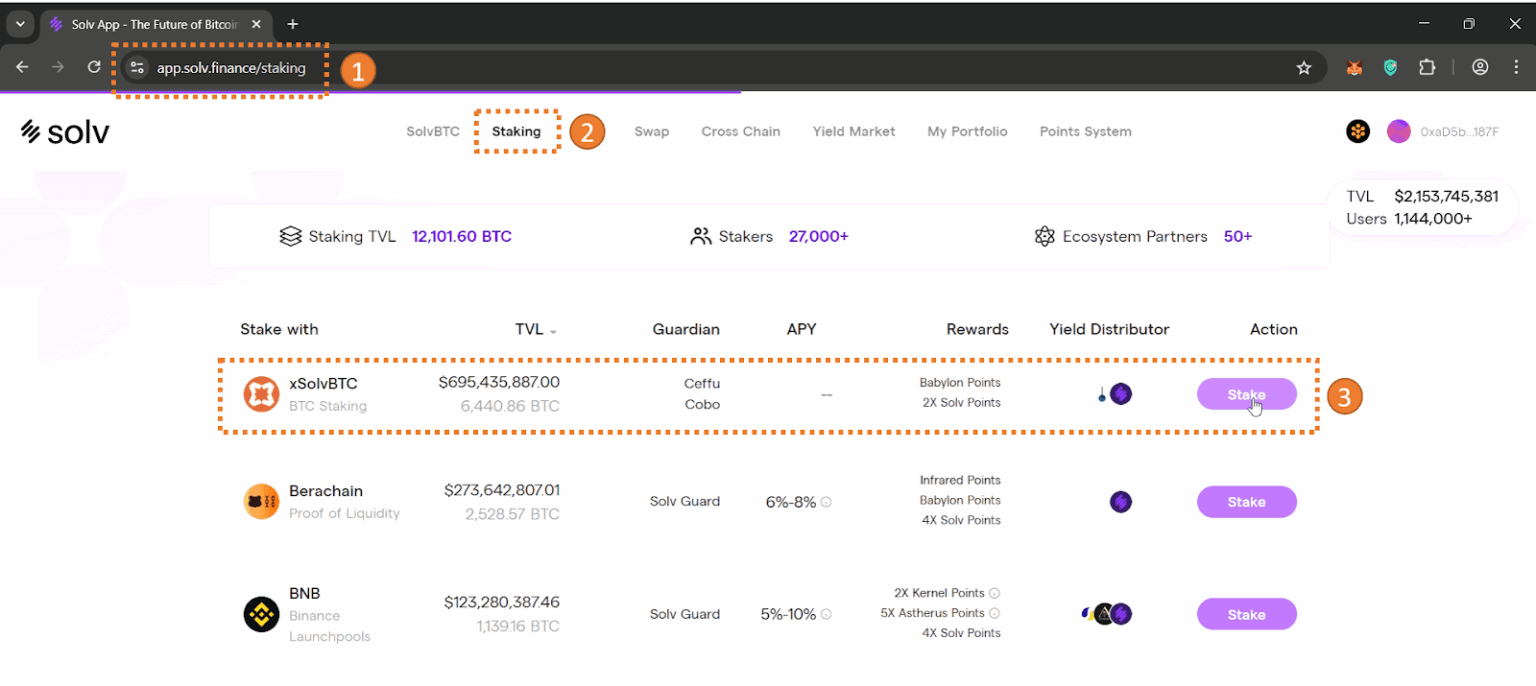Show Berachain APY info tooltip icon
Image resolution: width=1536 pixels, height=686 pixels.
coord(827,502)
